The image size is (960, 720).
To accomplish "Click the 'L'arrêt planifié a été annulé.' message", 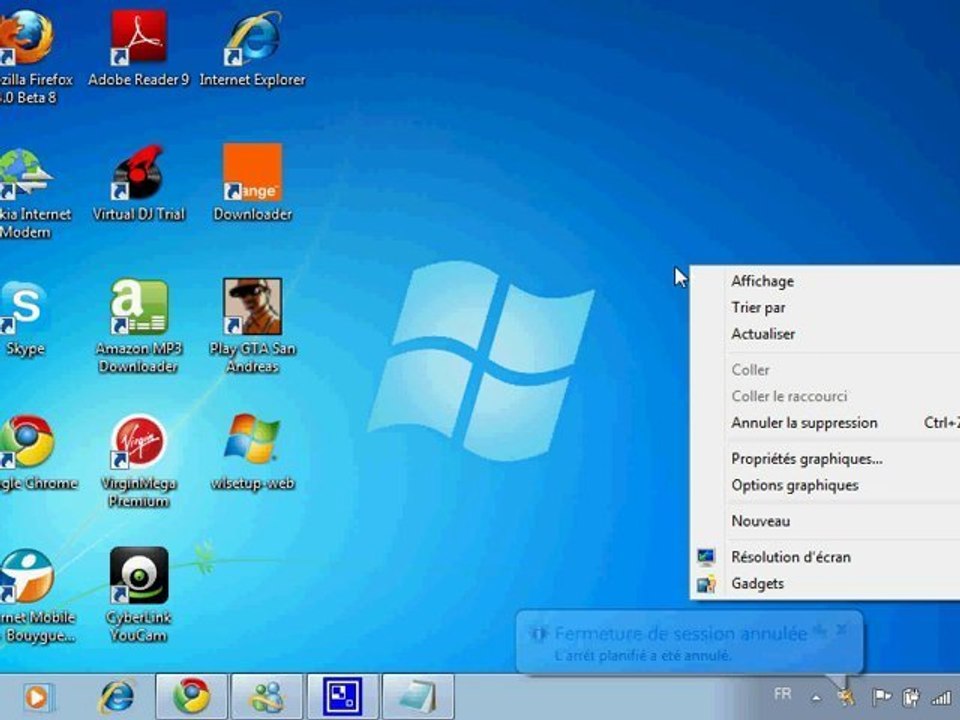I will [x=643, y=656].
